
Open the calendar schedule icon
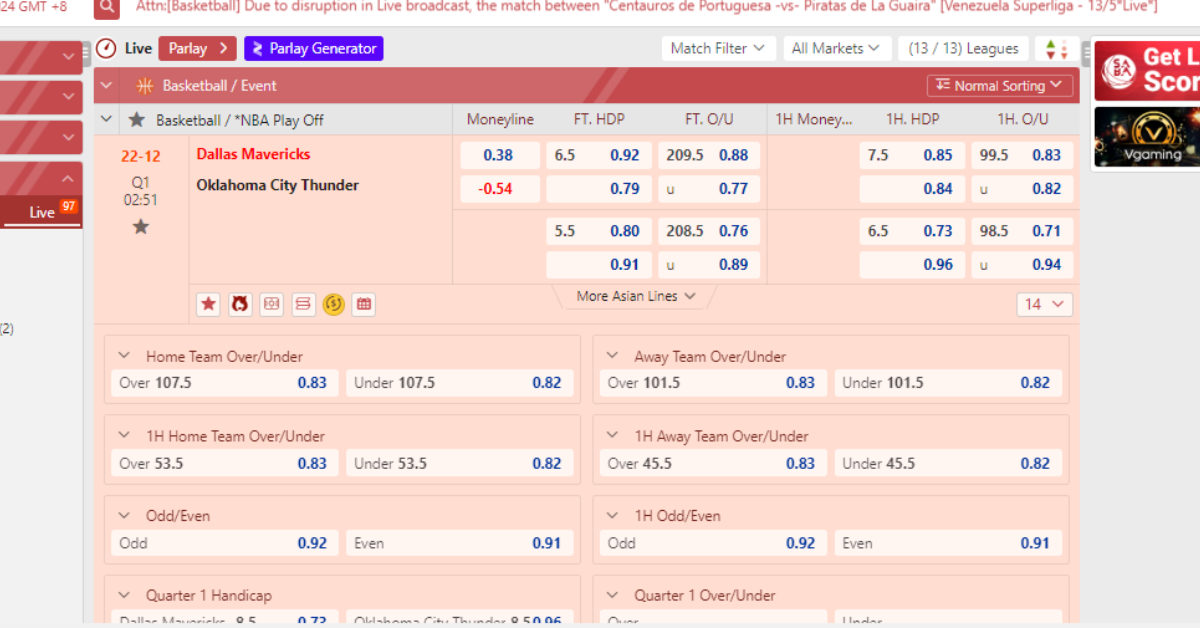point(364,304)
